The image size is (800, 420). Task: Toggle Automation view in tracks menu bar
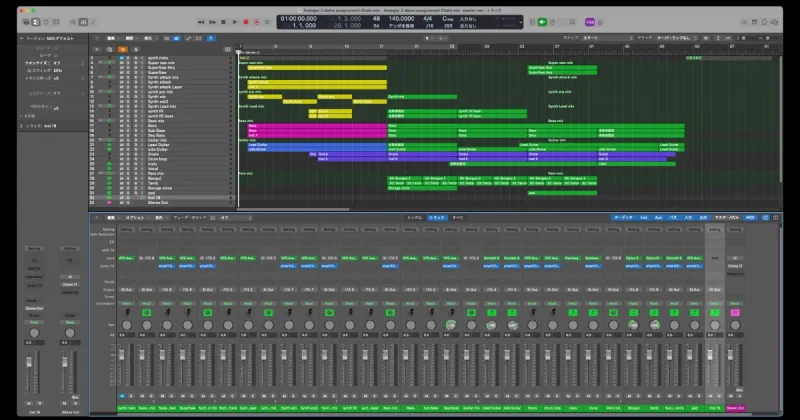(188, 38)
